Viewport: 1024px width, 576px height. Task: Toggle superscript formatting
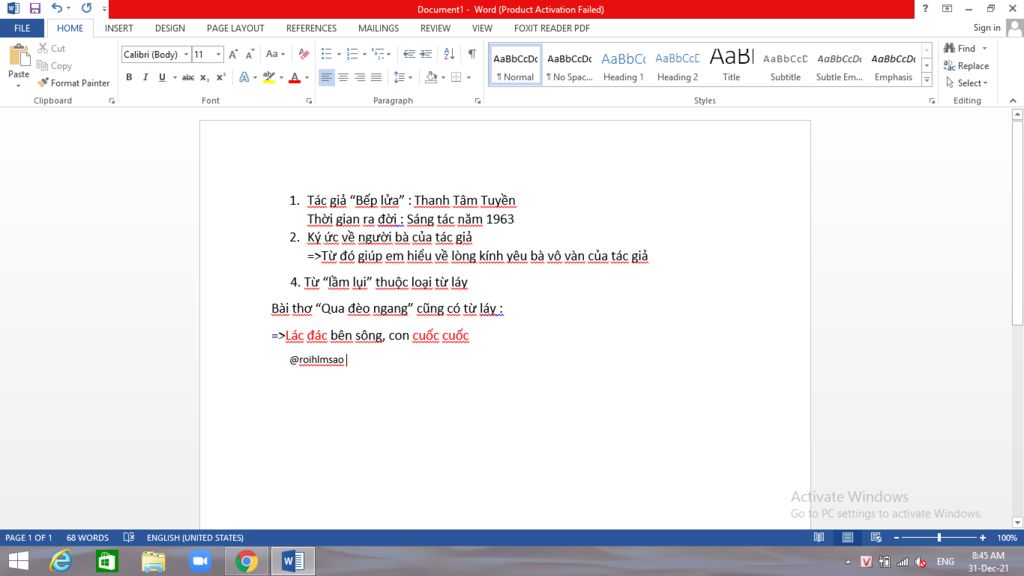221,77
